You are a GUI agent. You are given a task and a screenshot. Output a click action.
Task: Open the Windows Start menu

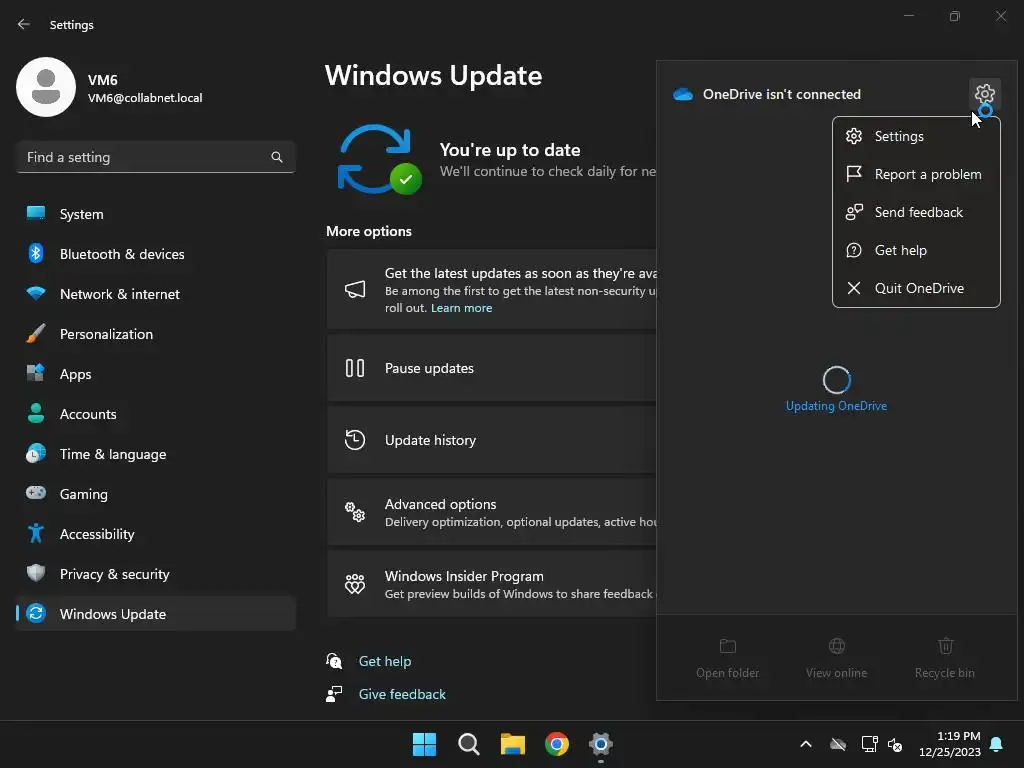424,744
